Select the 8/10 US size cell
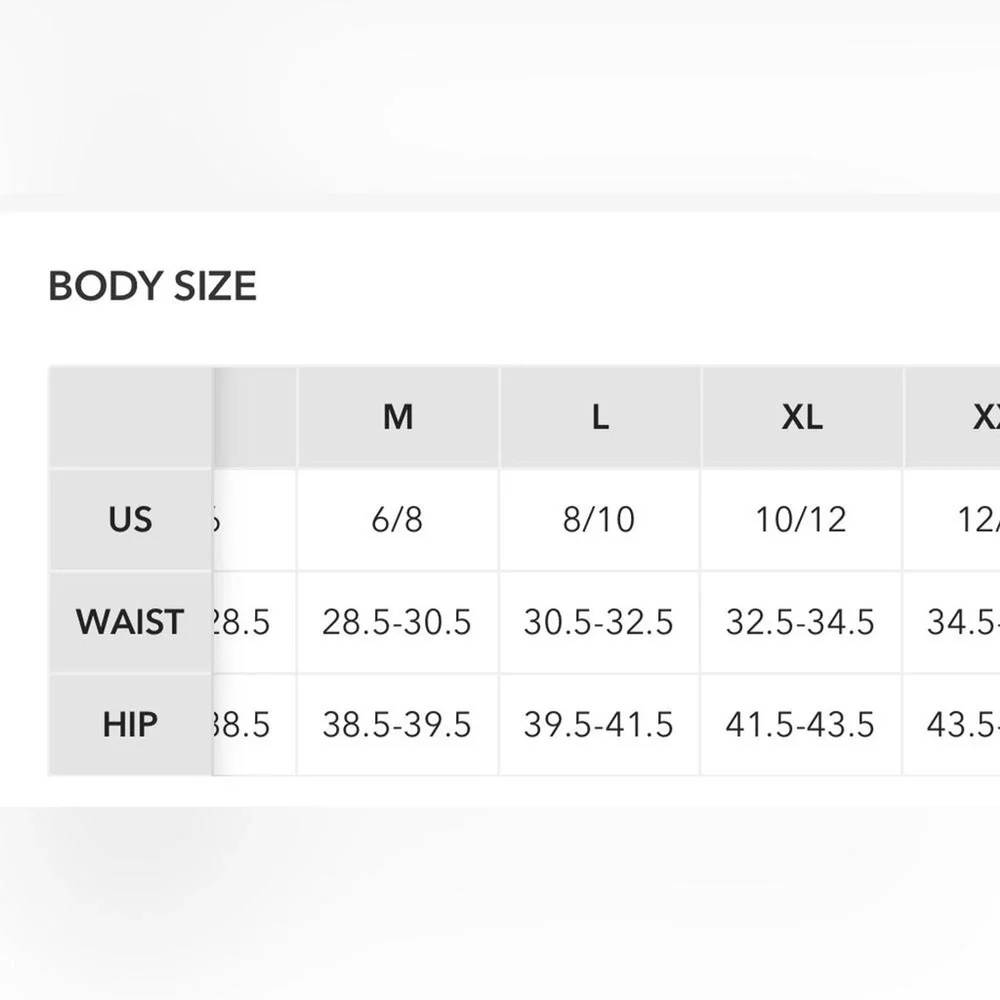1000x1000 pixels. pos(599,520)
